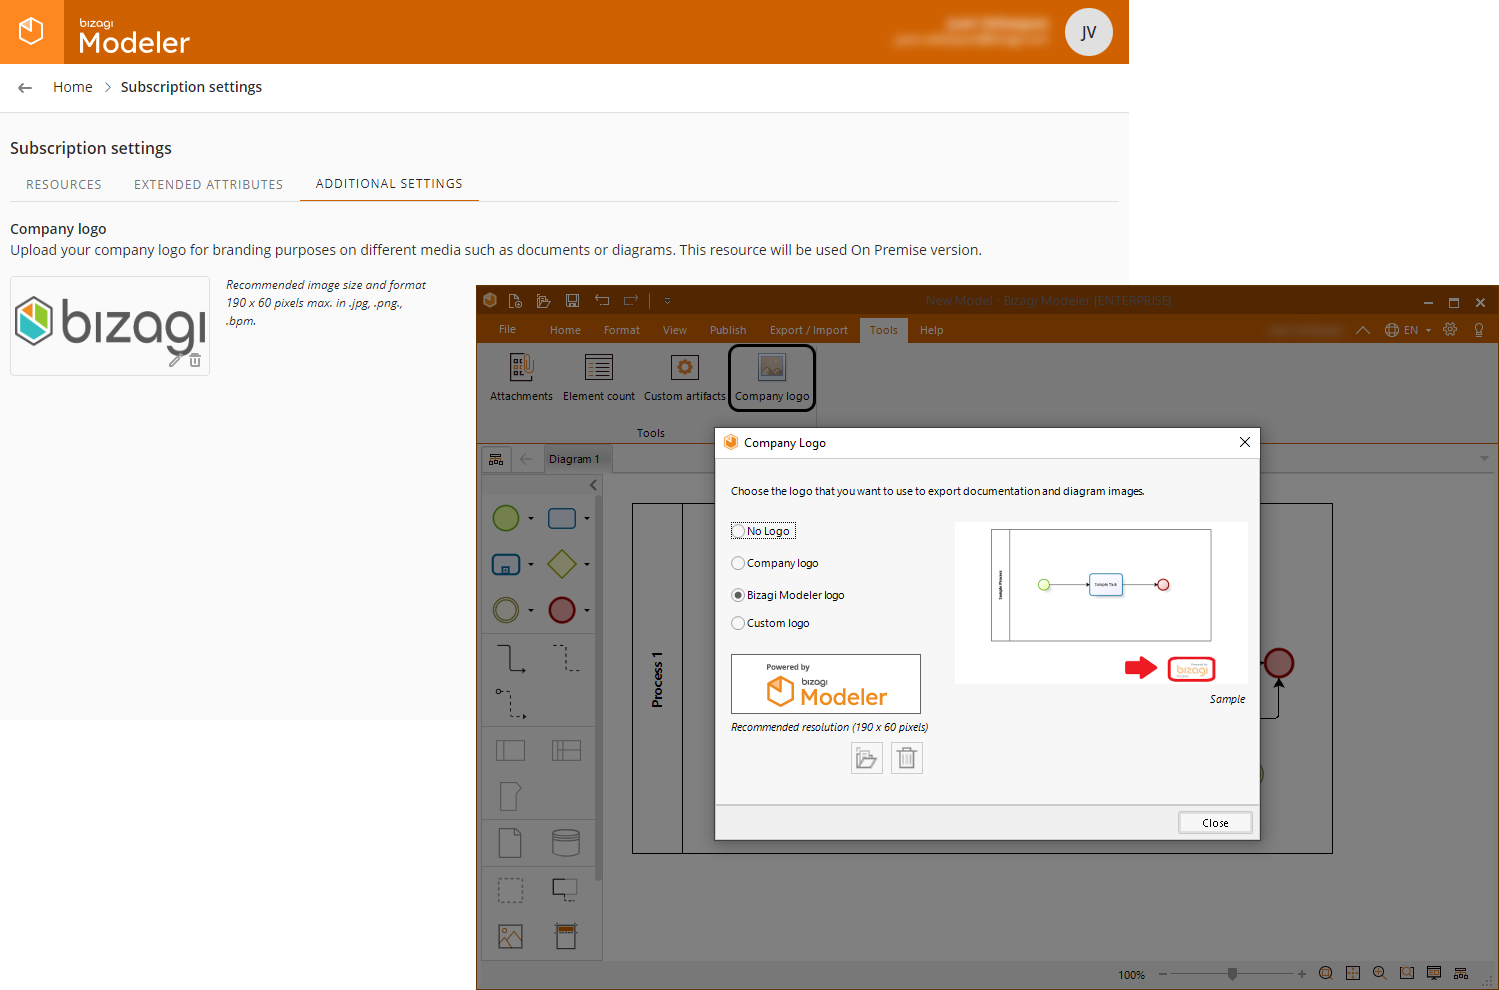The width and height of the screenshot is (1499, 990).
Task: Open Element count tool in ribbon
Action: [599, 377]
